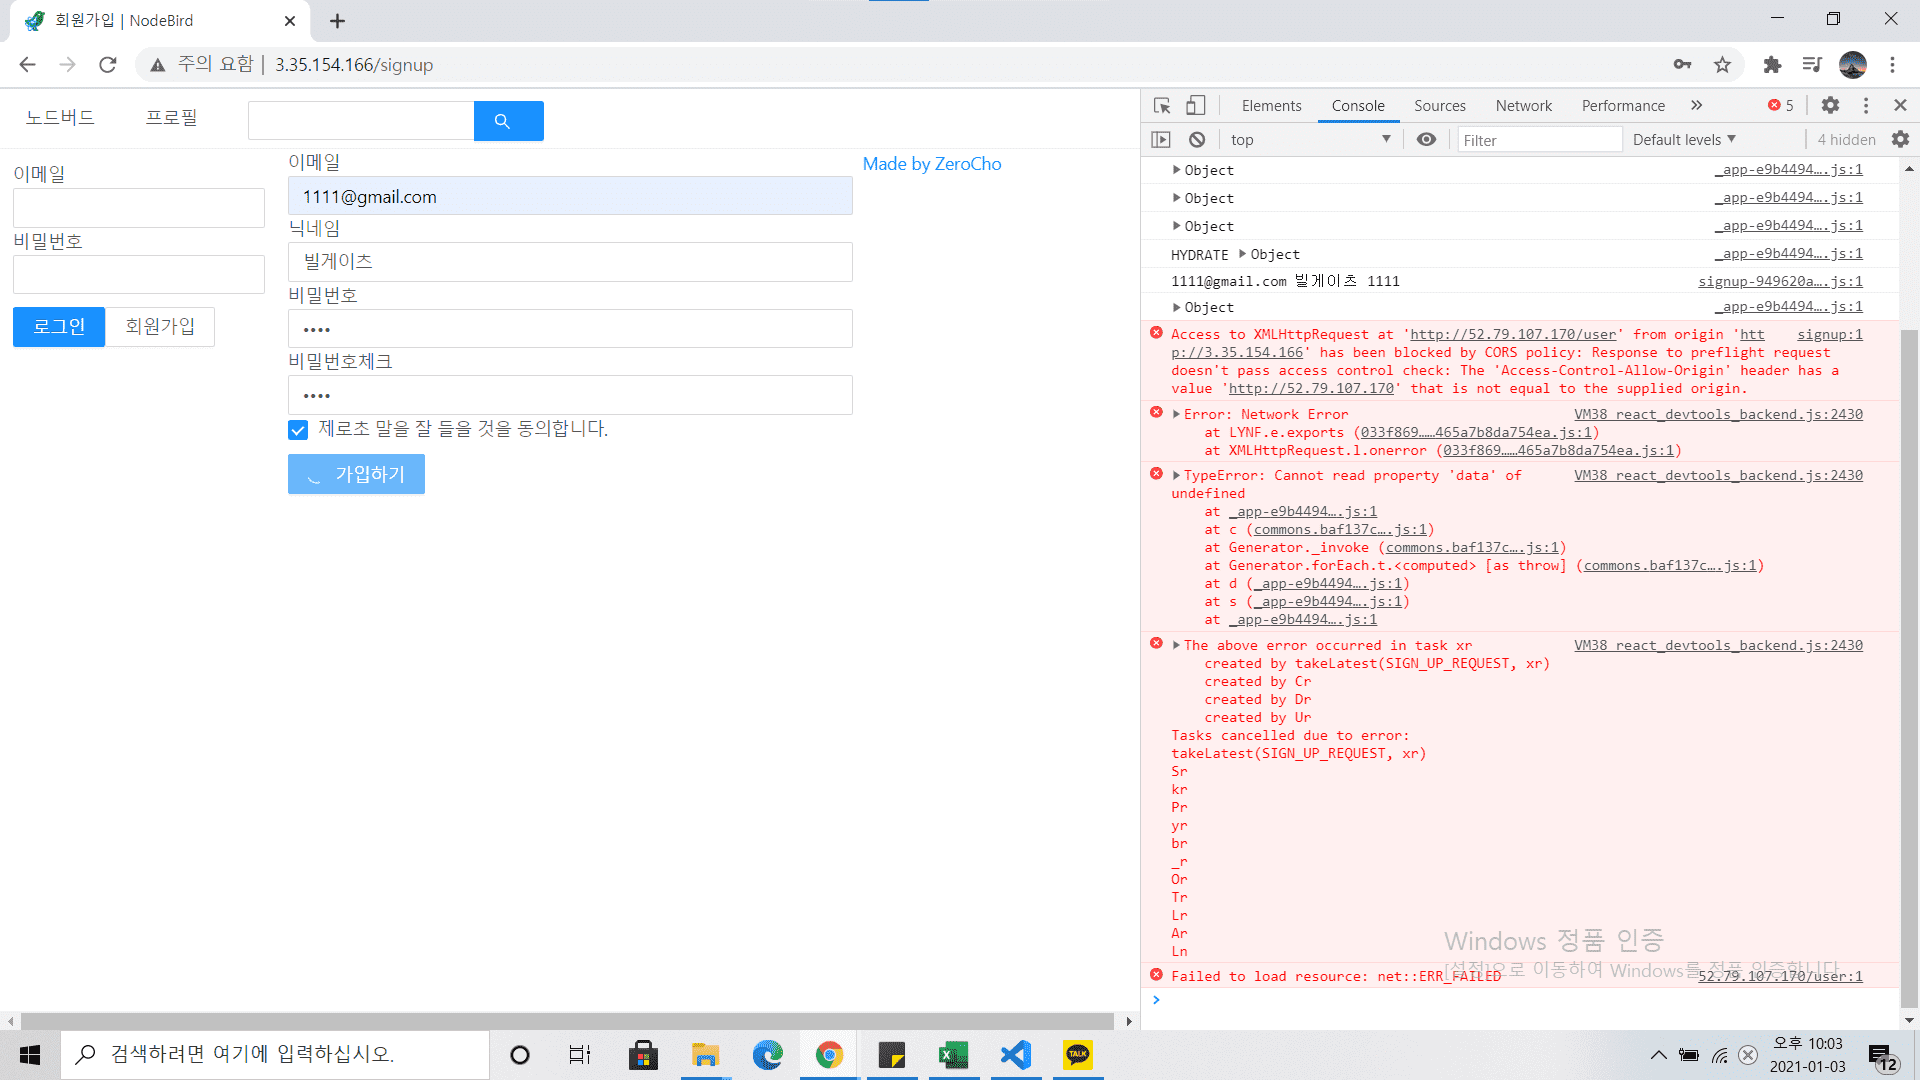The height and width of the screenshot is (1080, 1920).
Task: Show the console sidebar panel icon
Action: pos(1161,139)
